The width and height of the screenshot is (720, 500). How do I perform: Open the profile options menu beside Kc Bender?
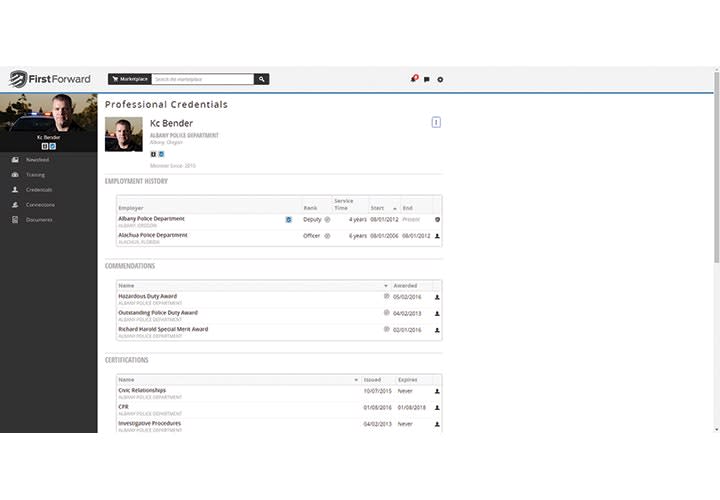click(436, 122)
